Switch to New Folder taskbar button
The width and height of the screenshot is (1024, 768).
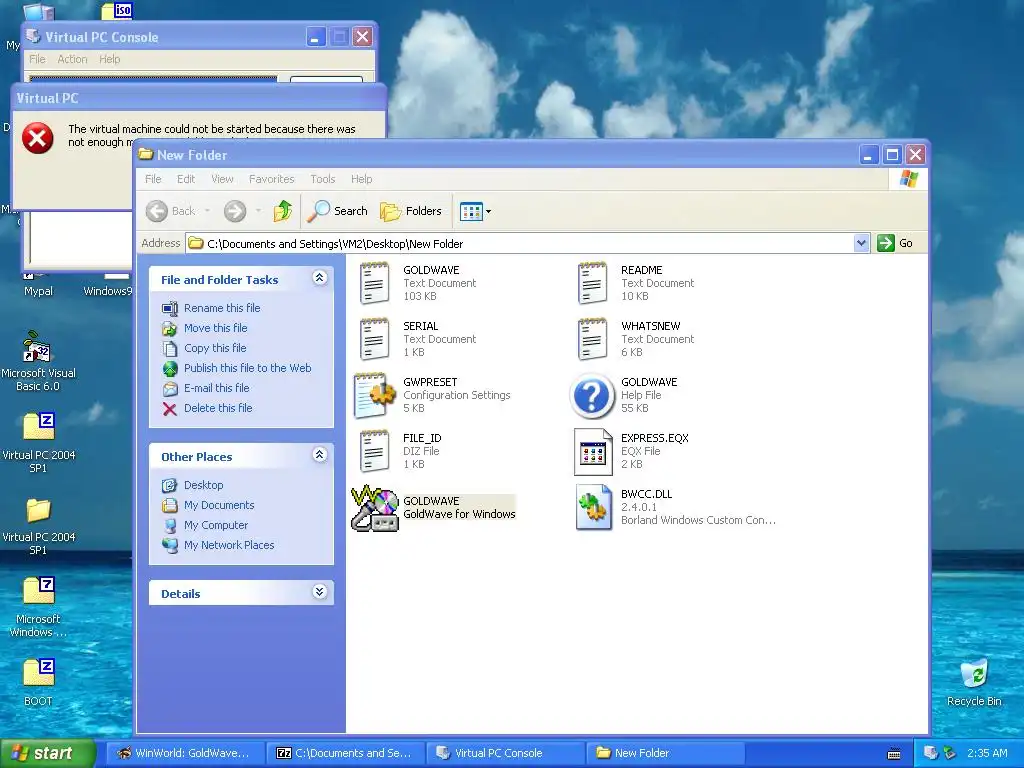pyautogui.click(x=665, y=753)
